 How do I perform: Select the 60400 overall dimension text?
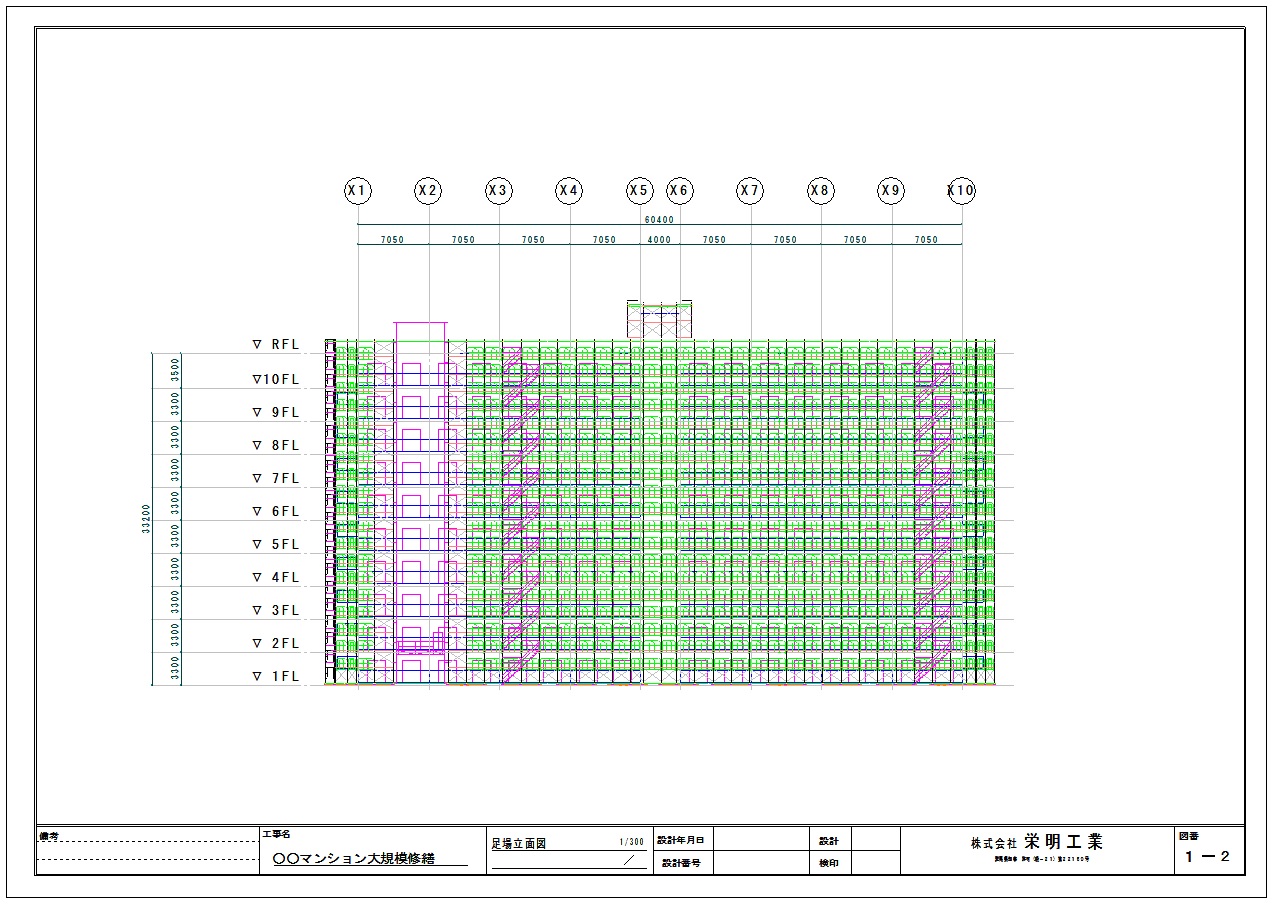[x=659, y=219]
